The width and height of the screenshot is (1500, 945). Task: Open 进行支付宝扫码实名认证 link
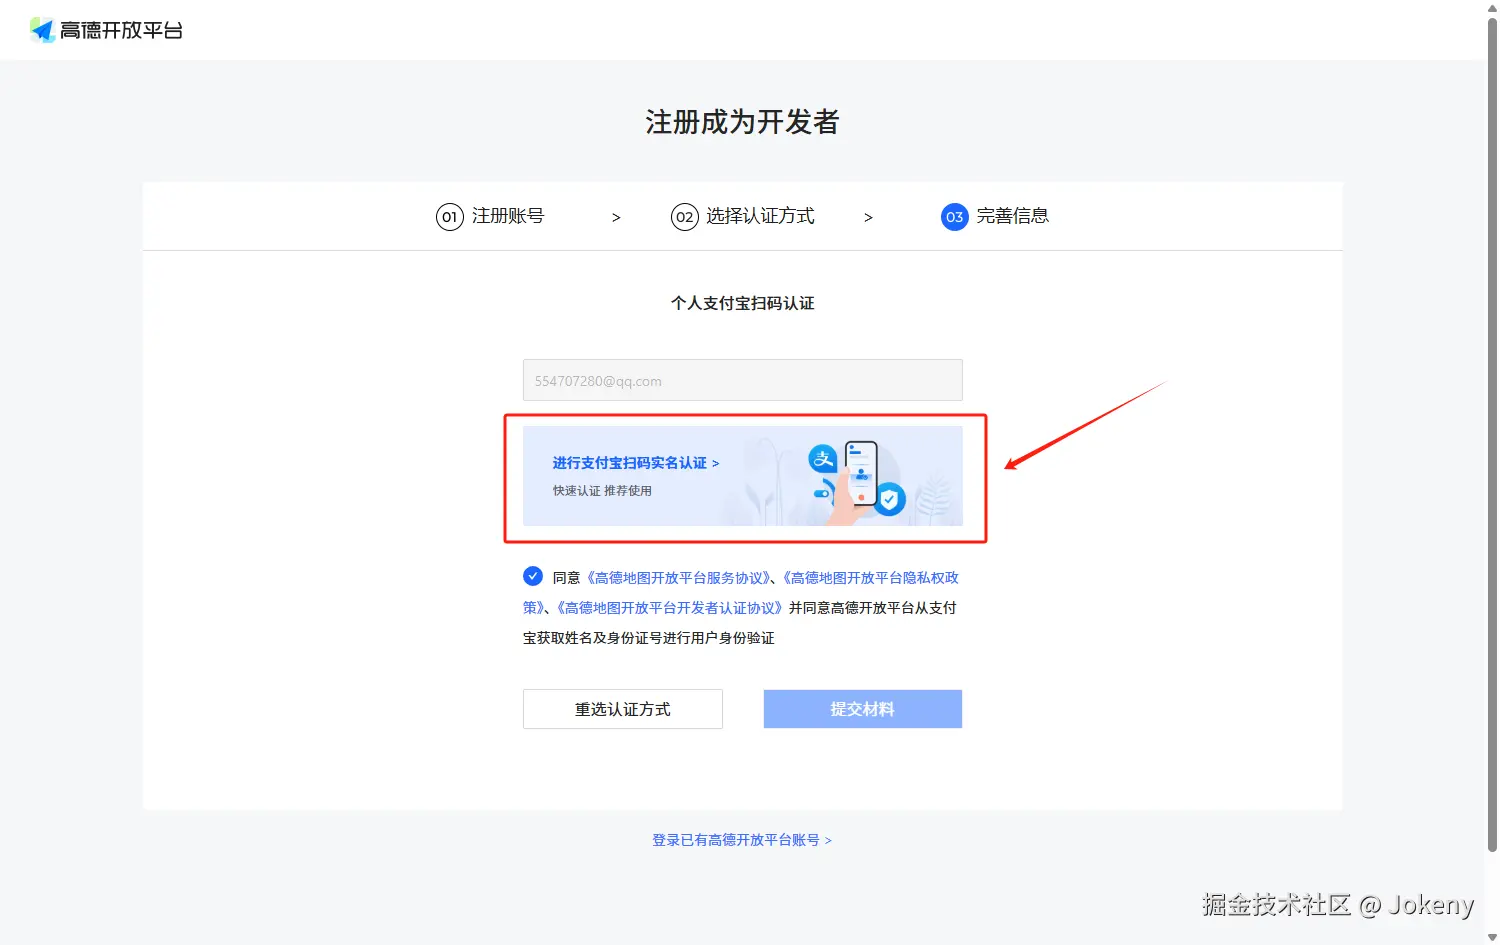pos(636,463)
